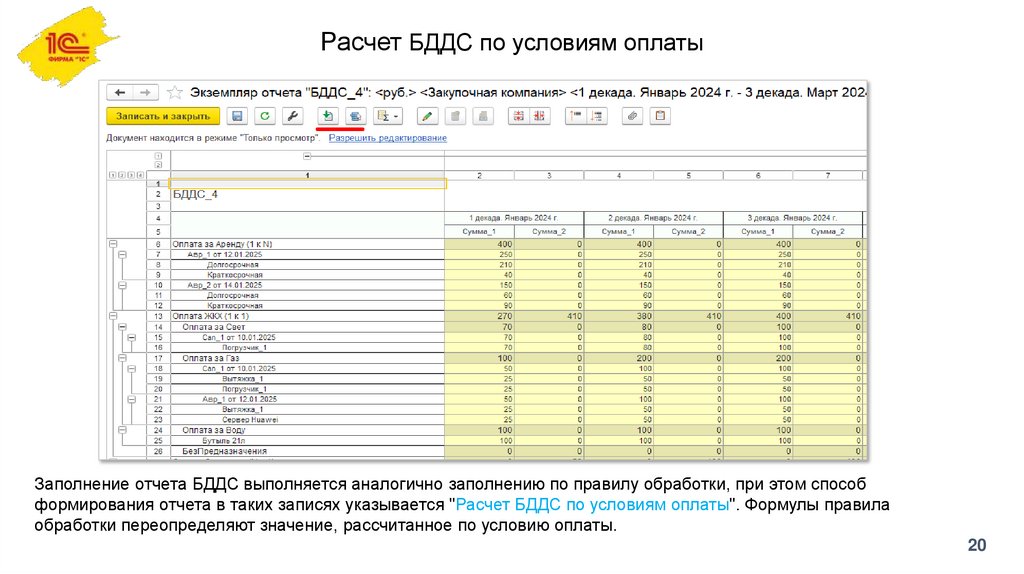Click the greyed-out printer-like icon
1024x574 pixels.
(483, 116)
